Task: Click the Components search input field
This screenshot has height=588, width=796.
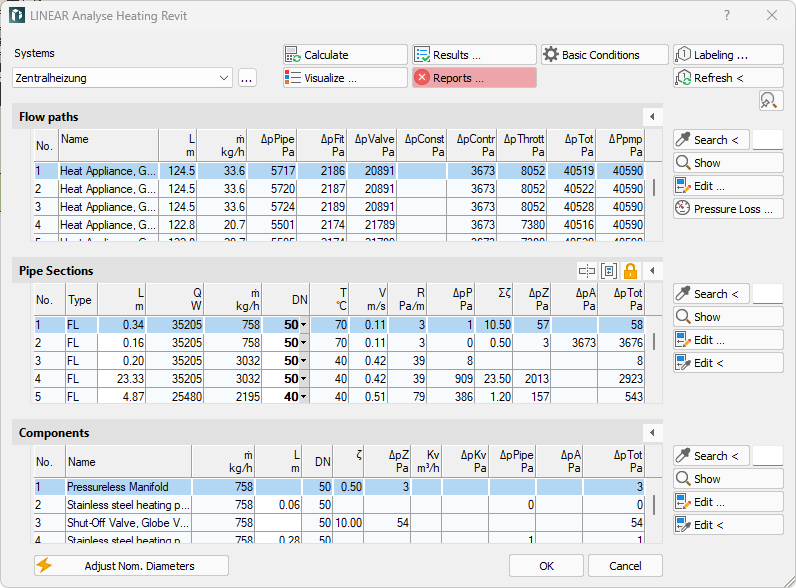Action: [768, 455]
